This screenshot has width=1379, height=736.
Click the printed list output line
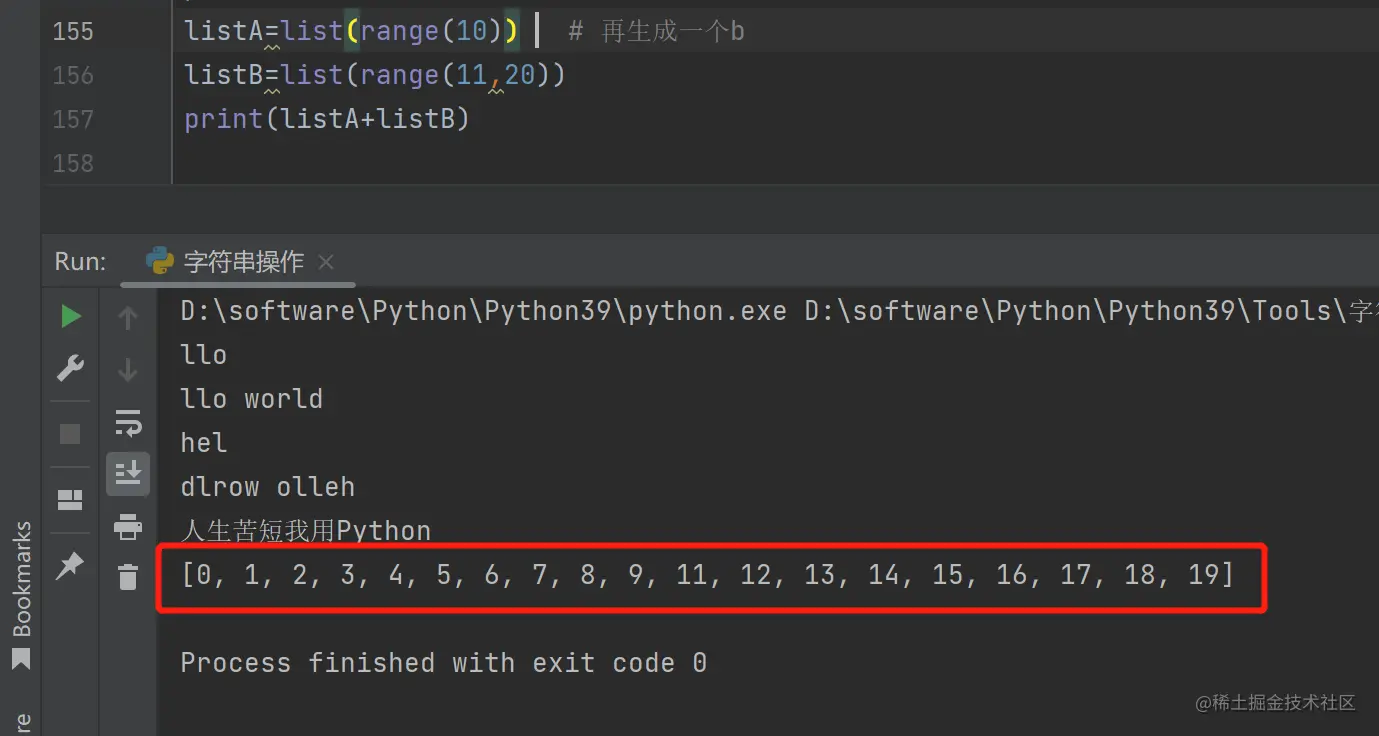[707, 575]
